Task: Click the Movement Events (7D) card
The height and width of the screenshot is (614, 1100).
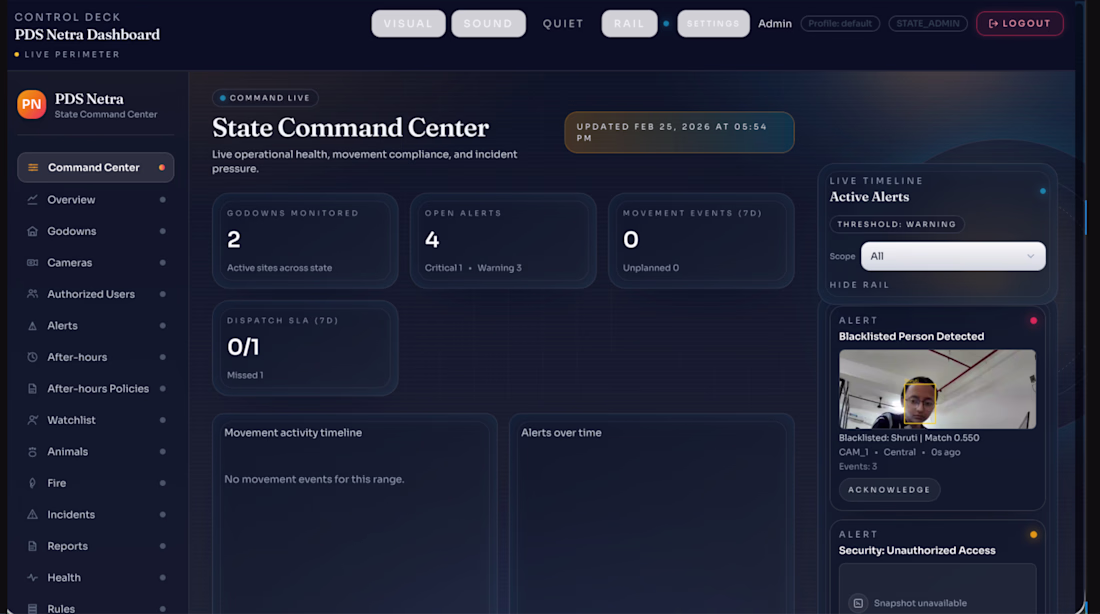Action: point(701,241)
